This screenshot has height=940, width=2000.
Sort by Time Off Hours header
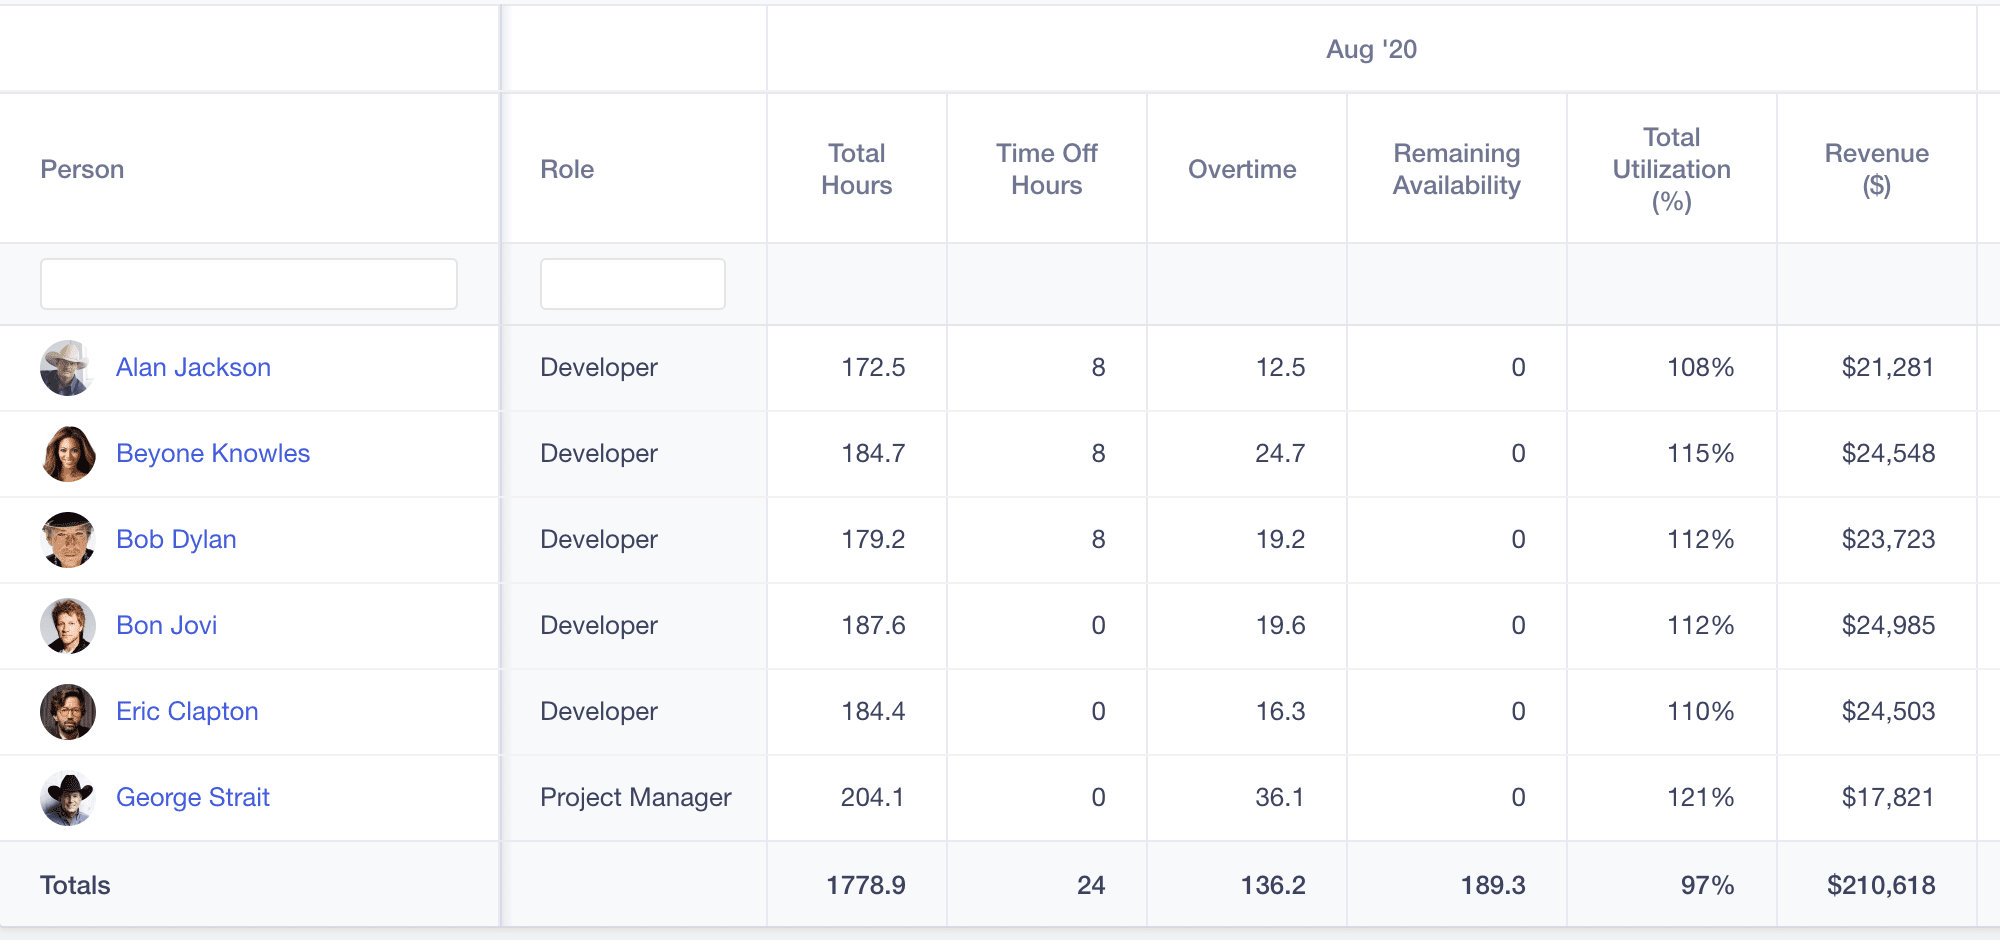(x=1046, y=169)
